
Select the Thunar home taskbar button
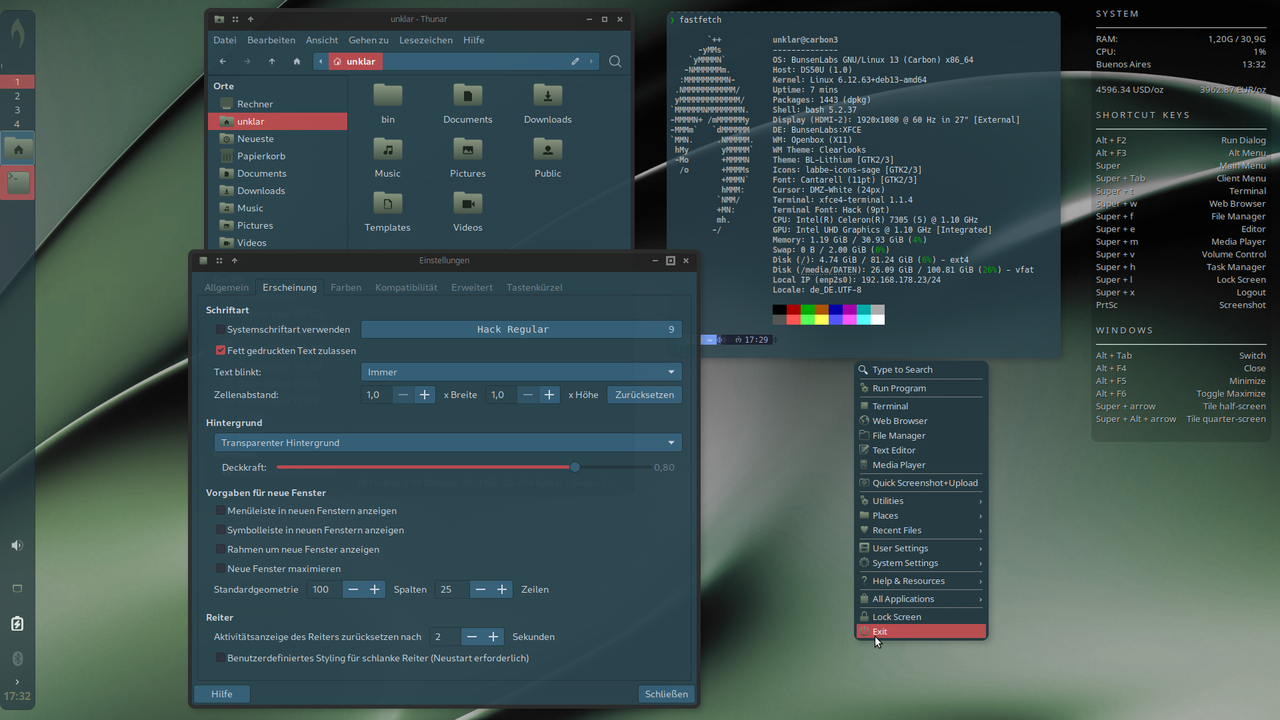[18, 148]
